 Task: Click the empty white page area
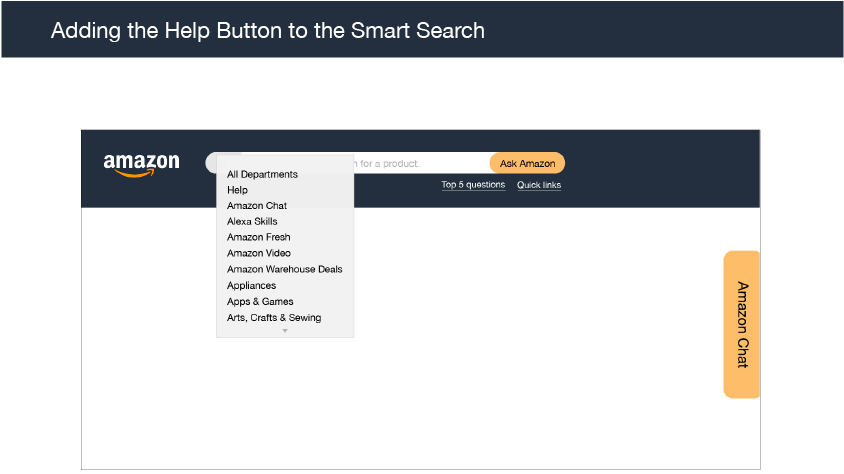538,339
